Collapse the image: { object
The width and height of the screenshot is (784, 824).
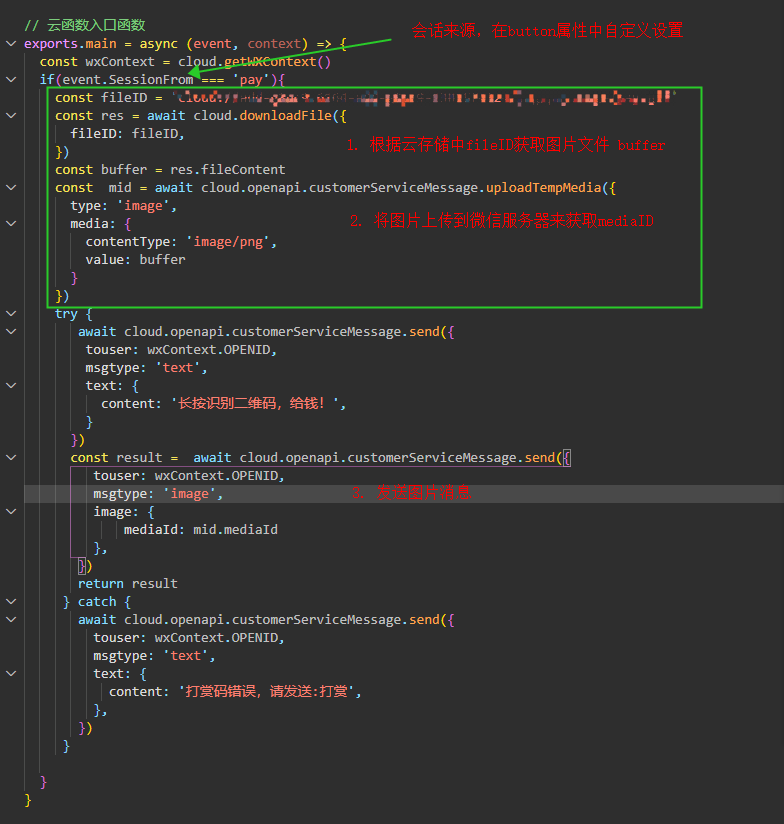tap(11, 512)
